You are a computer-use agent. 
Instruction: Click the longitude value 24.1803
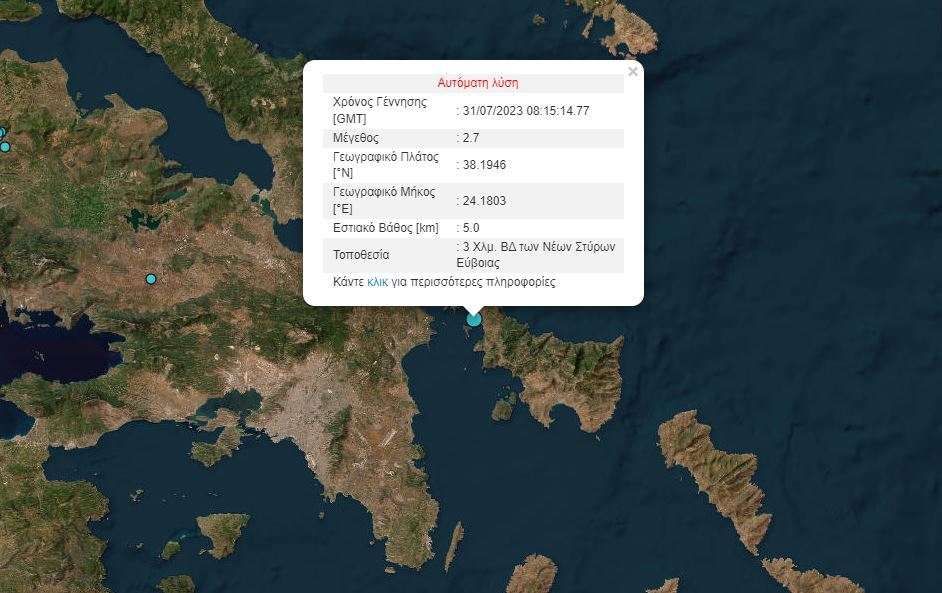[x=484, y=201]
